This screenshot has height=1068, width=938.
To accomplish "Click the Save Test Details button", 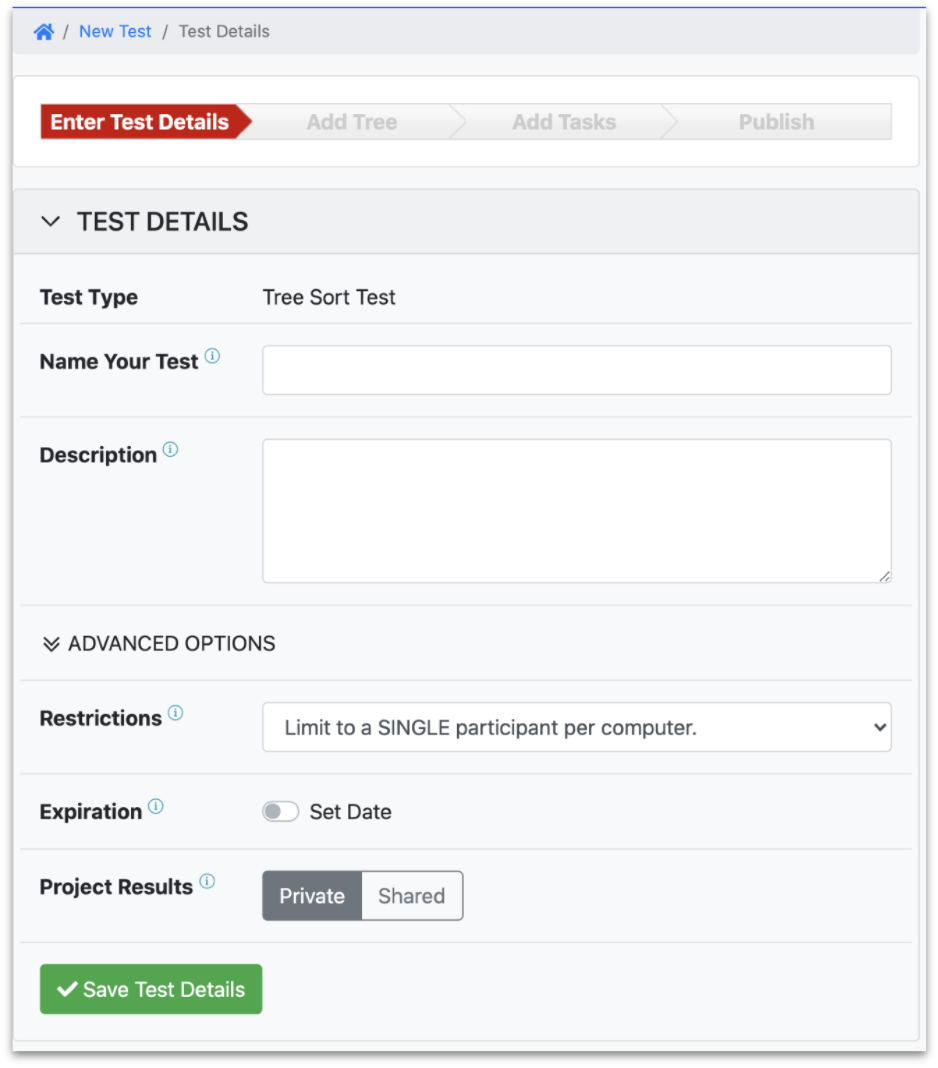I will [151, 989].
